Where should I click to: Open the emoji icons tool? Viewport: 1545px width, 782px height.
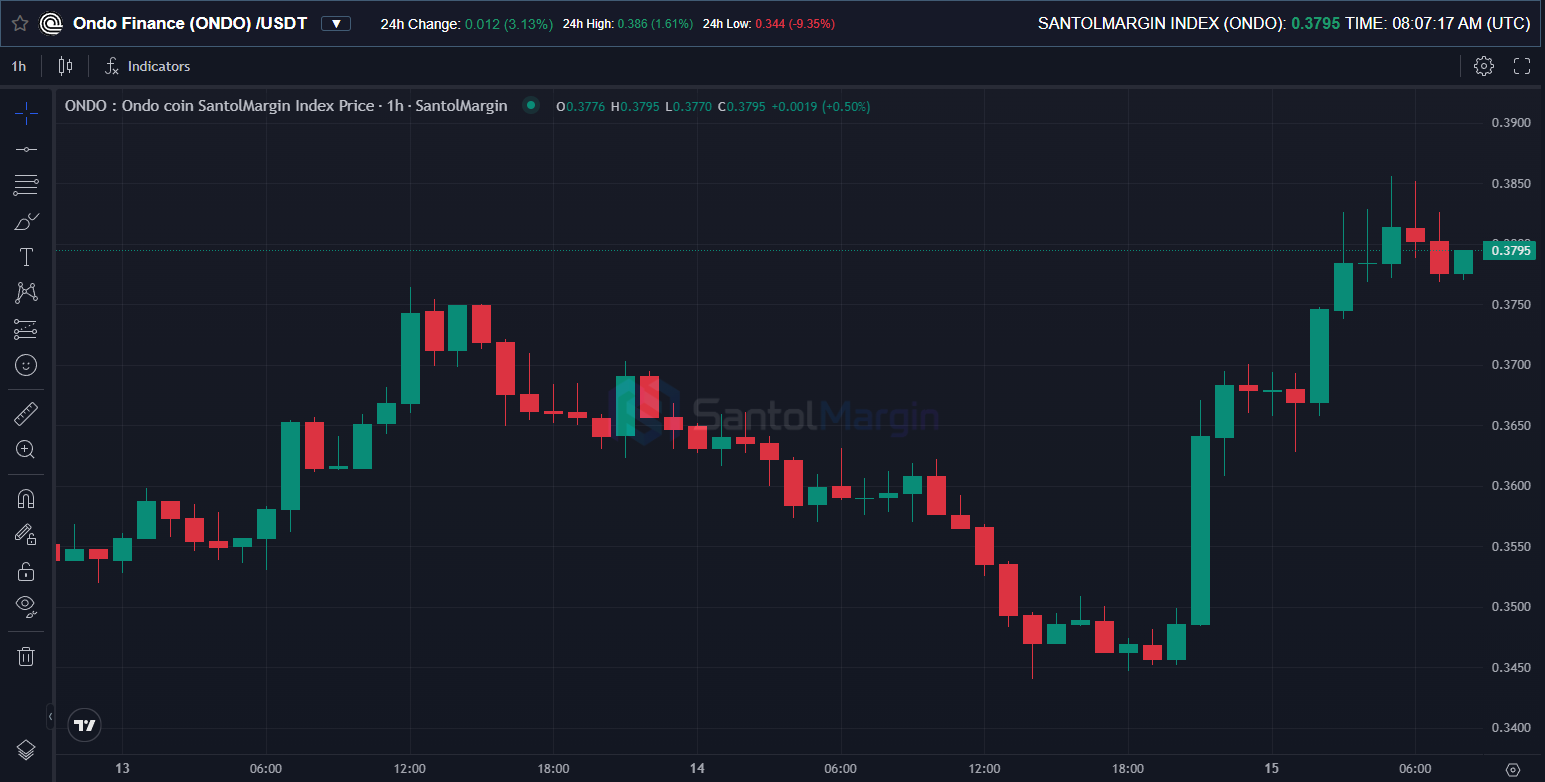(26, 365)
